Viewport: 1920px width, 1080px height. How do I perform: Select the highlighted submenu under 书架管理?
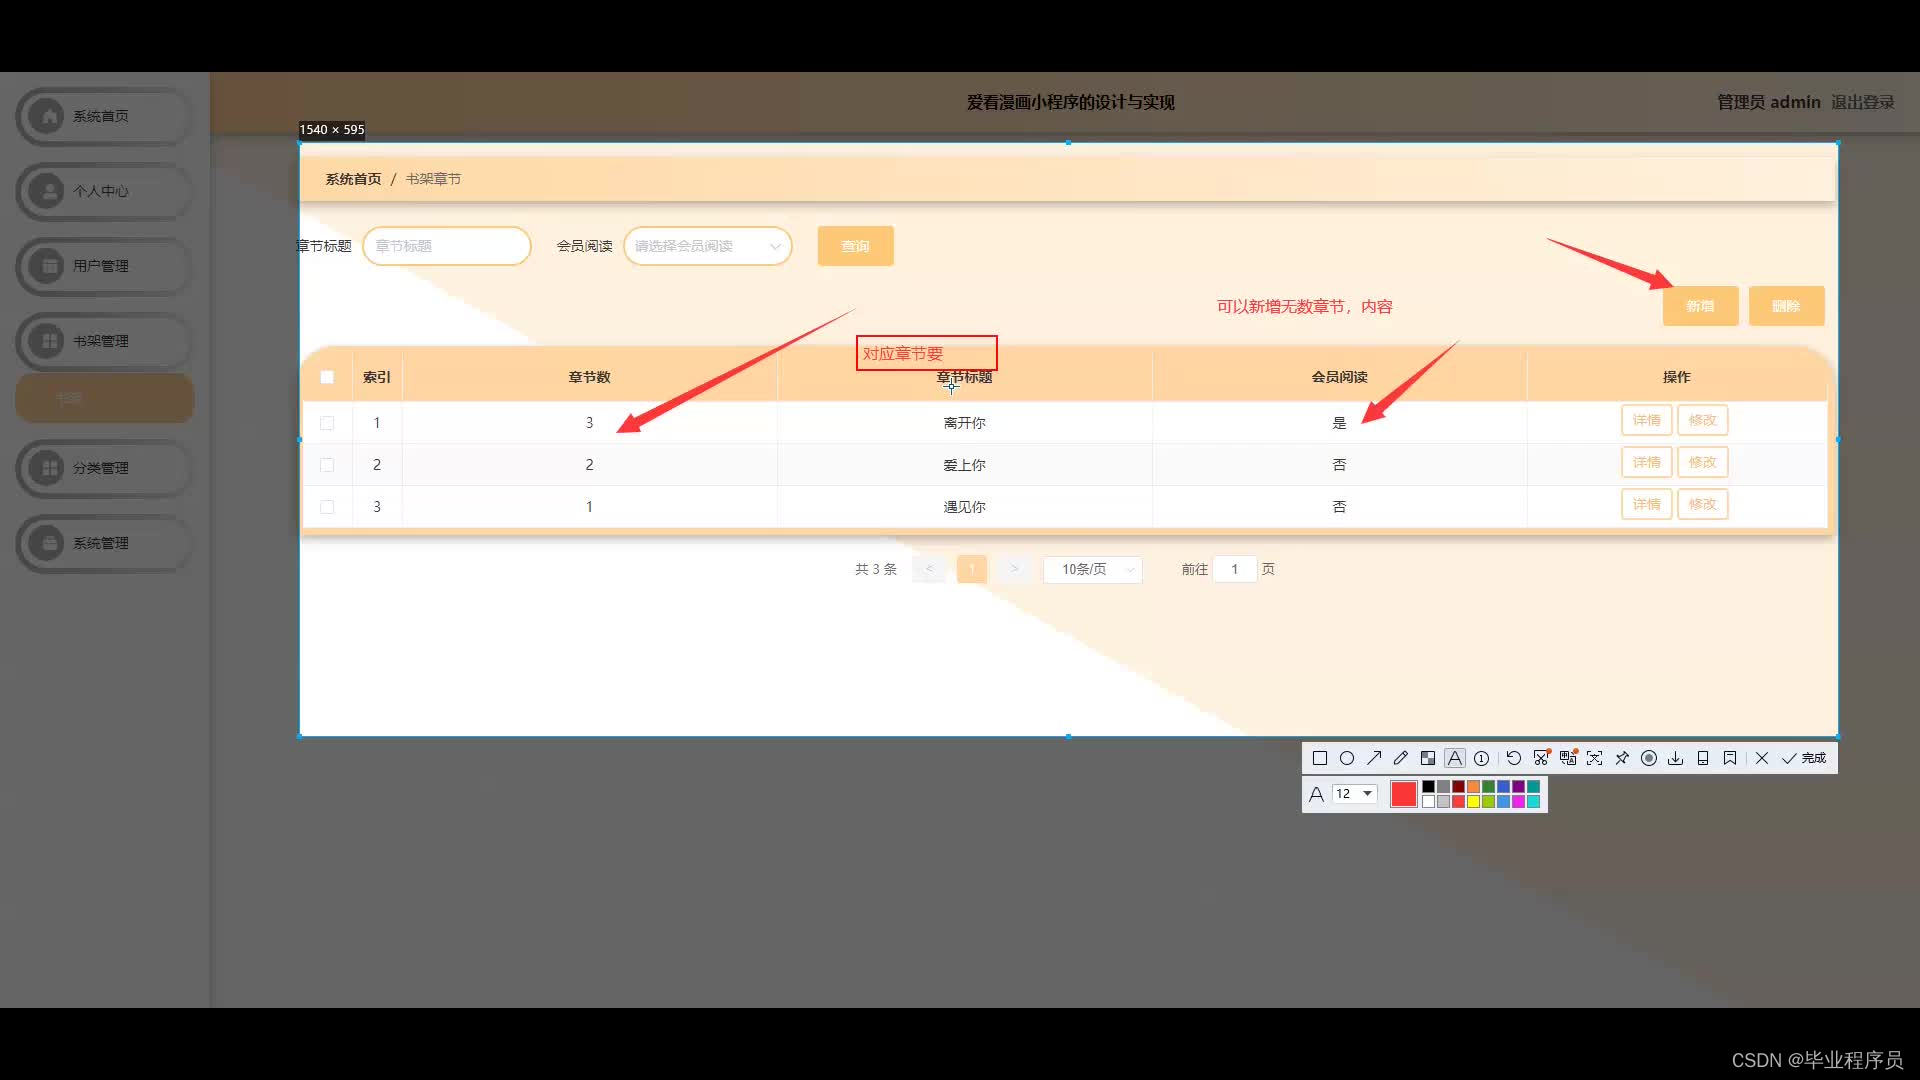tap(104, 398)
